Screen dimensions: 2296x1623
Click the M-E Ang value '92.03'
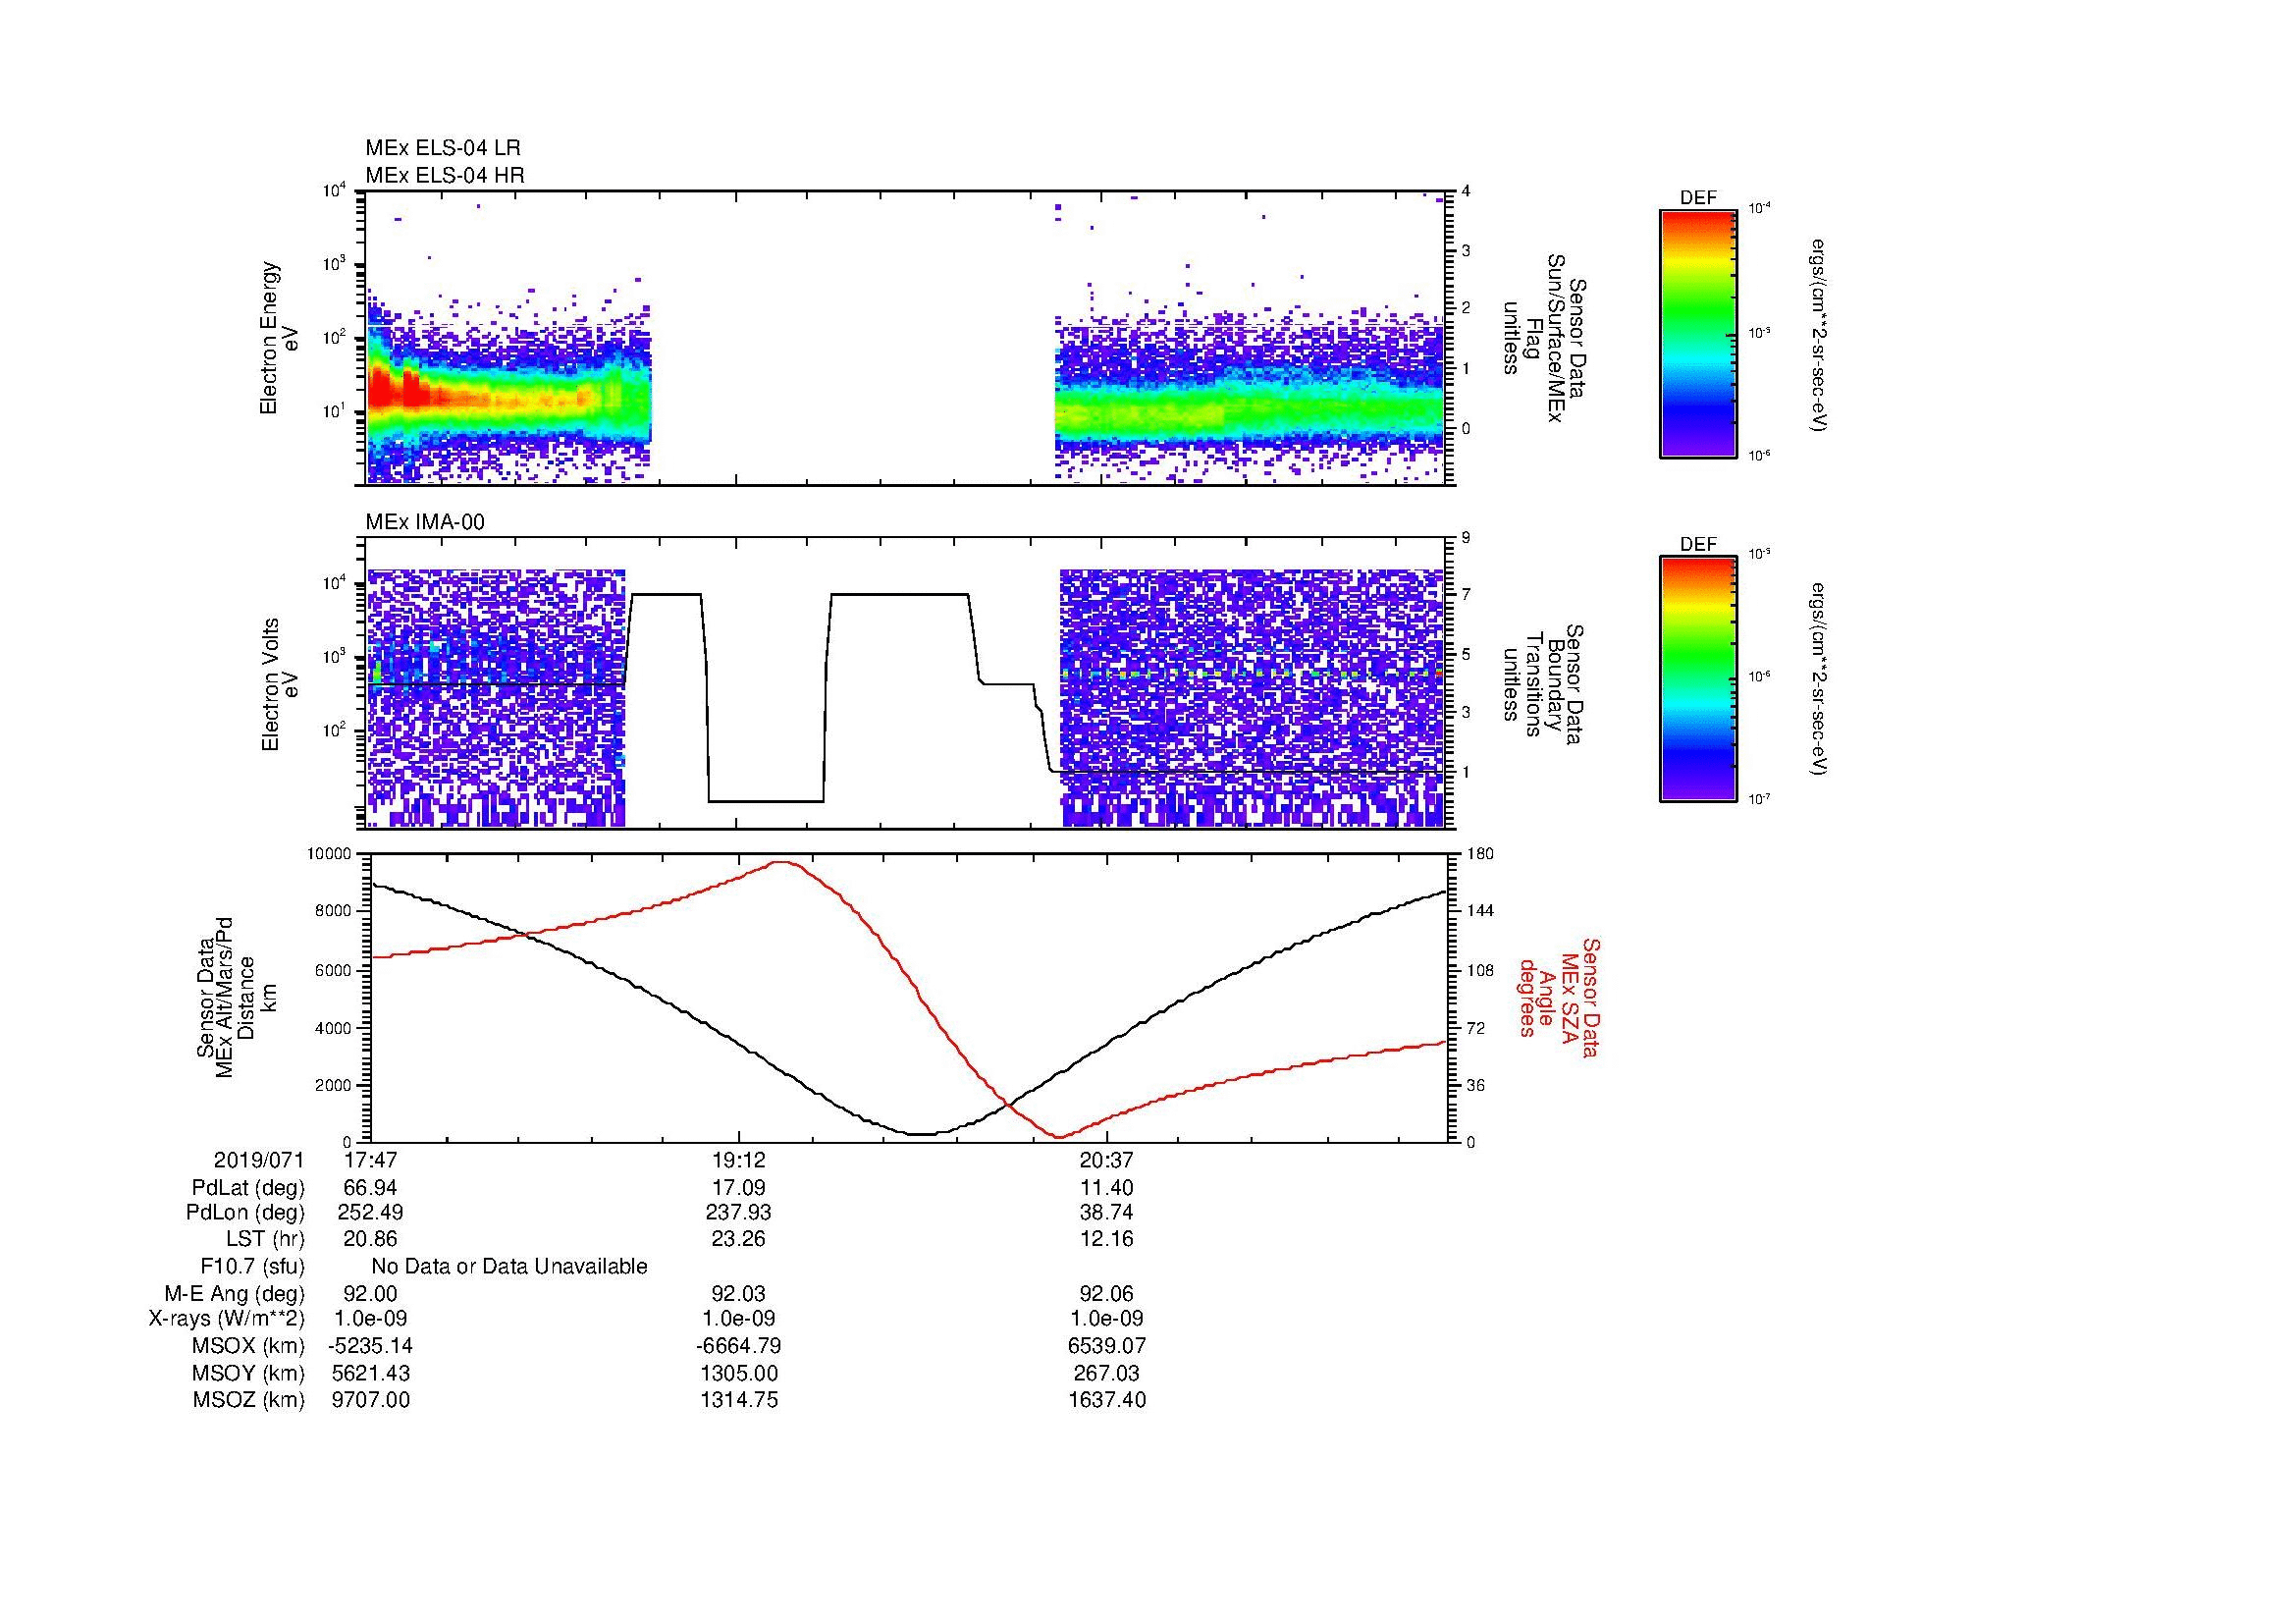click(738, 1294)
